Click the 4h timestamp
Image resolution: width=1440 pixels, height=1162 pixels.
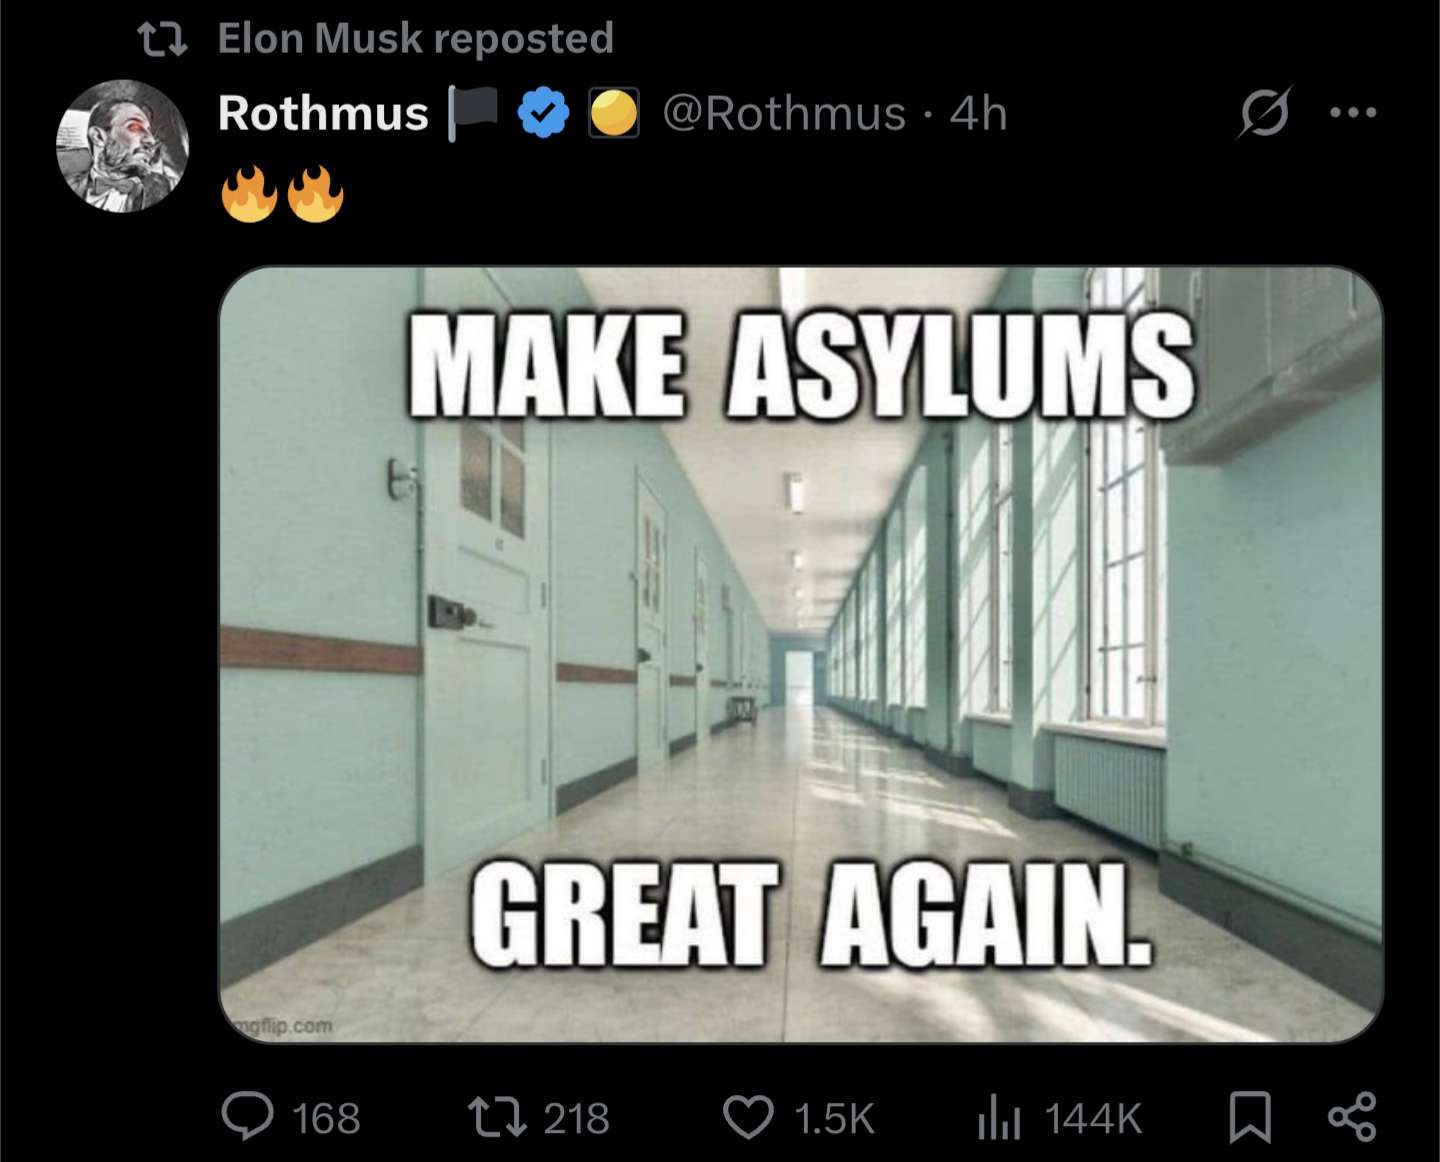(x=978, y=112)
